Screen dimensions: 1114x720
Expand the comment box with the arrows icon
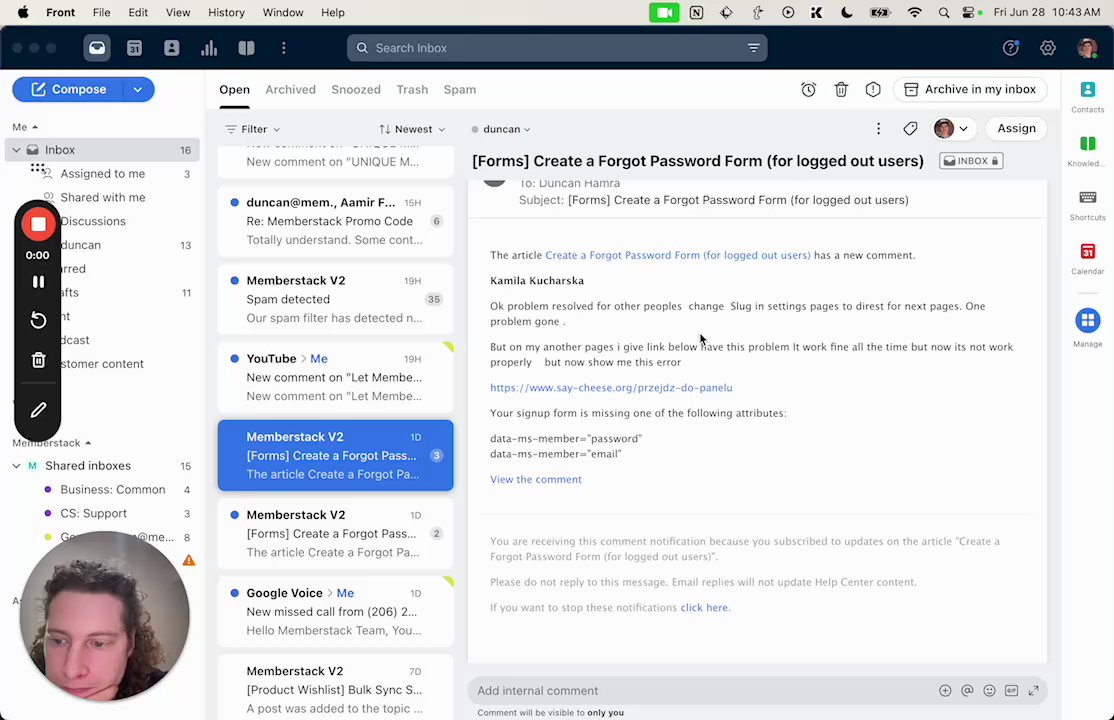coord(1034,690)
